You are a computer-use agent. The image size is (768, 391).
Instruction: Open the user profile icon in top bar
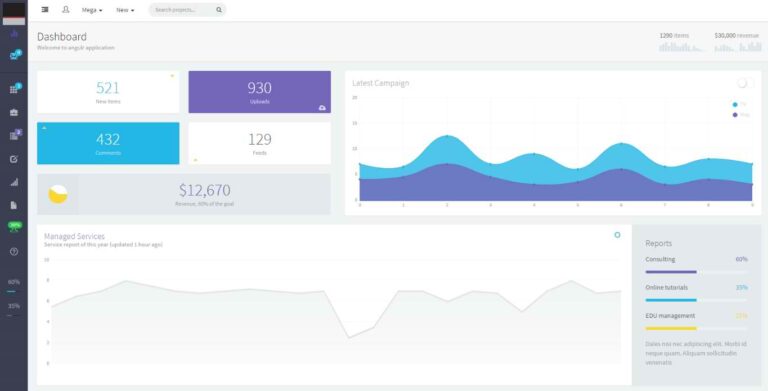66,9
